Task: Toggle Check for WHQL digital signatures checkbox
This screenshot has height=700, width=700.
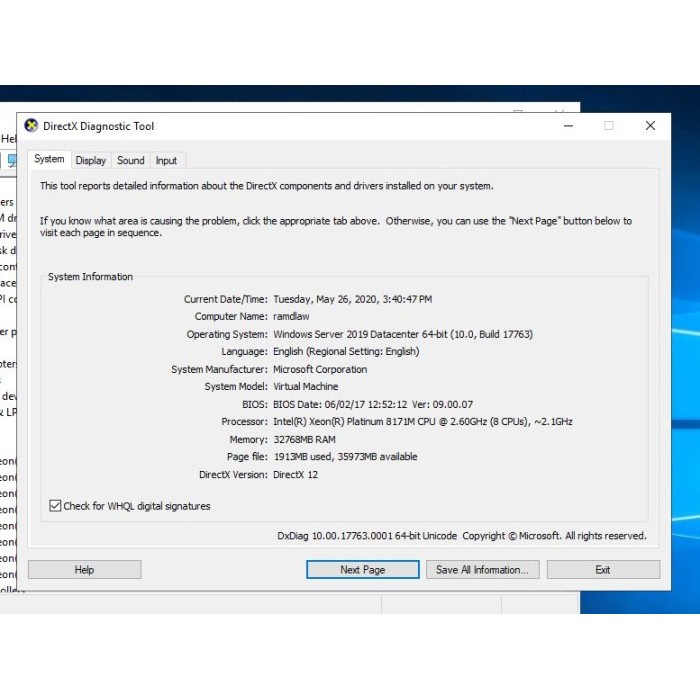Action: [55, 506]
